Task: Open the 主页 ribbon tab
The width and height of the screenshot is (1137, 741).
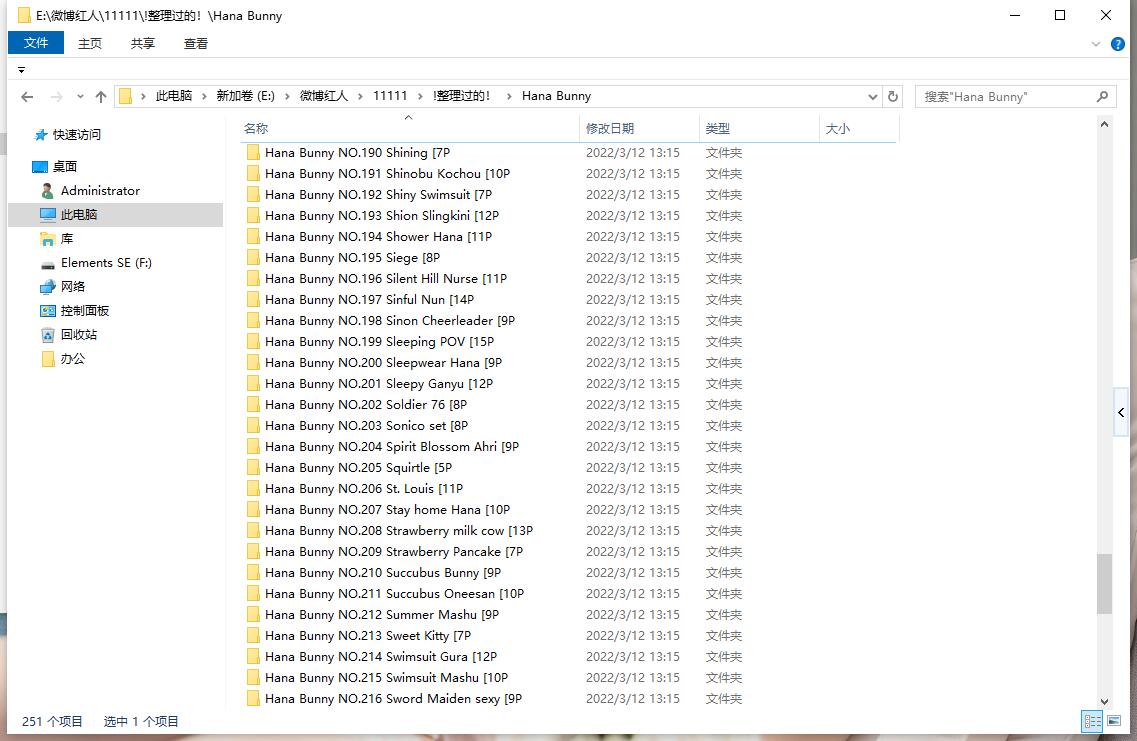Action: (x=90, y=44)
